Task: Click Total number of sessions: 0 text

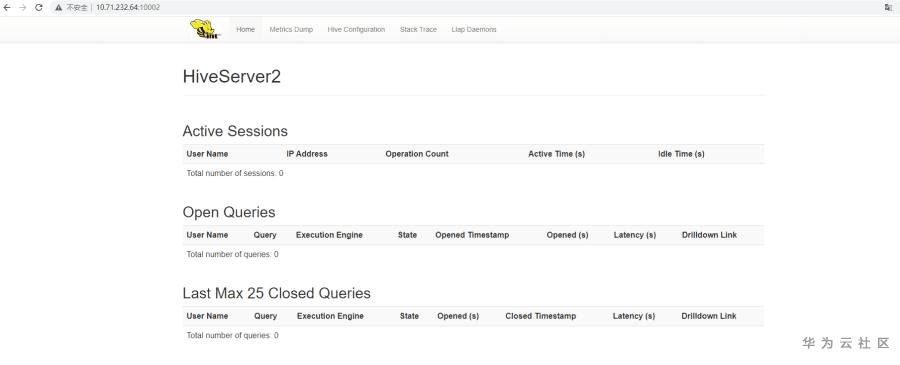Action: click(235, 173)
